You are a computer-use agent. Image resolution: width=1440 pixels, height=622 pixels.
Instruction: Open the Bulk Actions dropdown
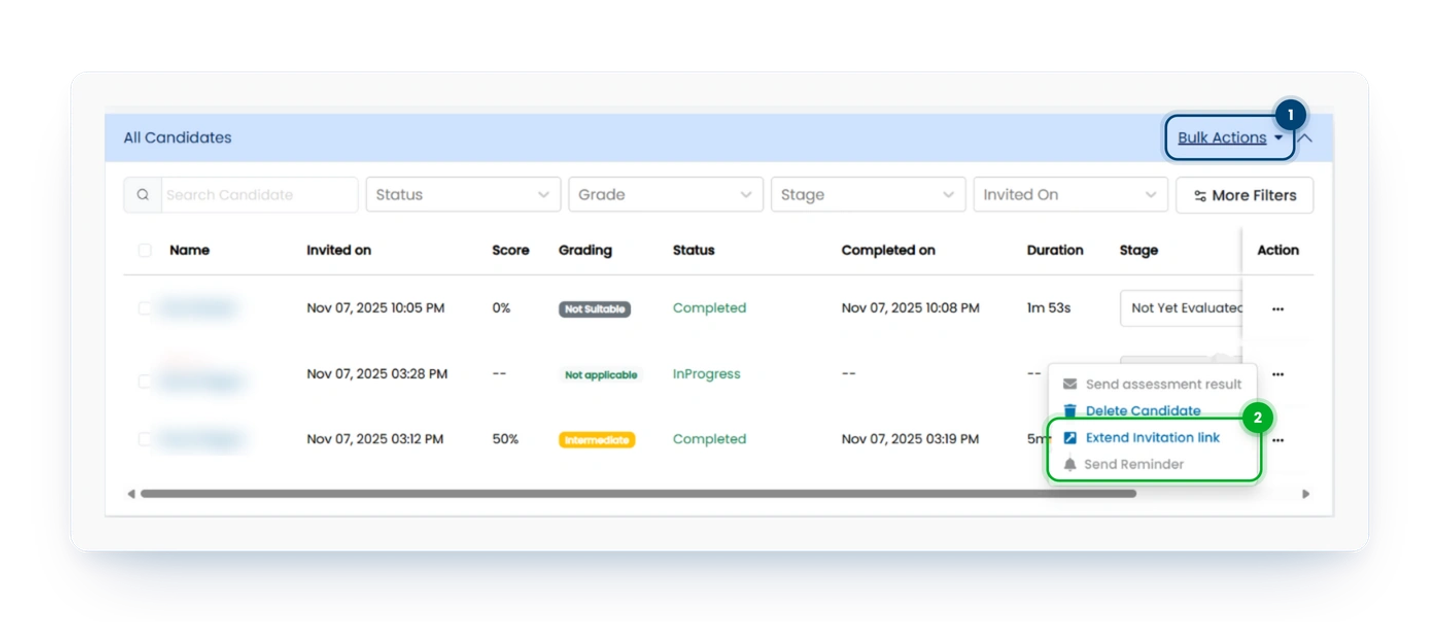(x=1230, y=138)
